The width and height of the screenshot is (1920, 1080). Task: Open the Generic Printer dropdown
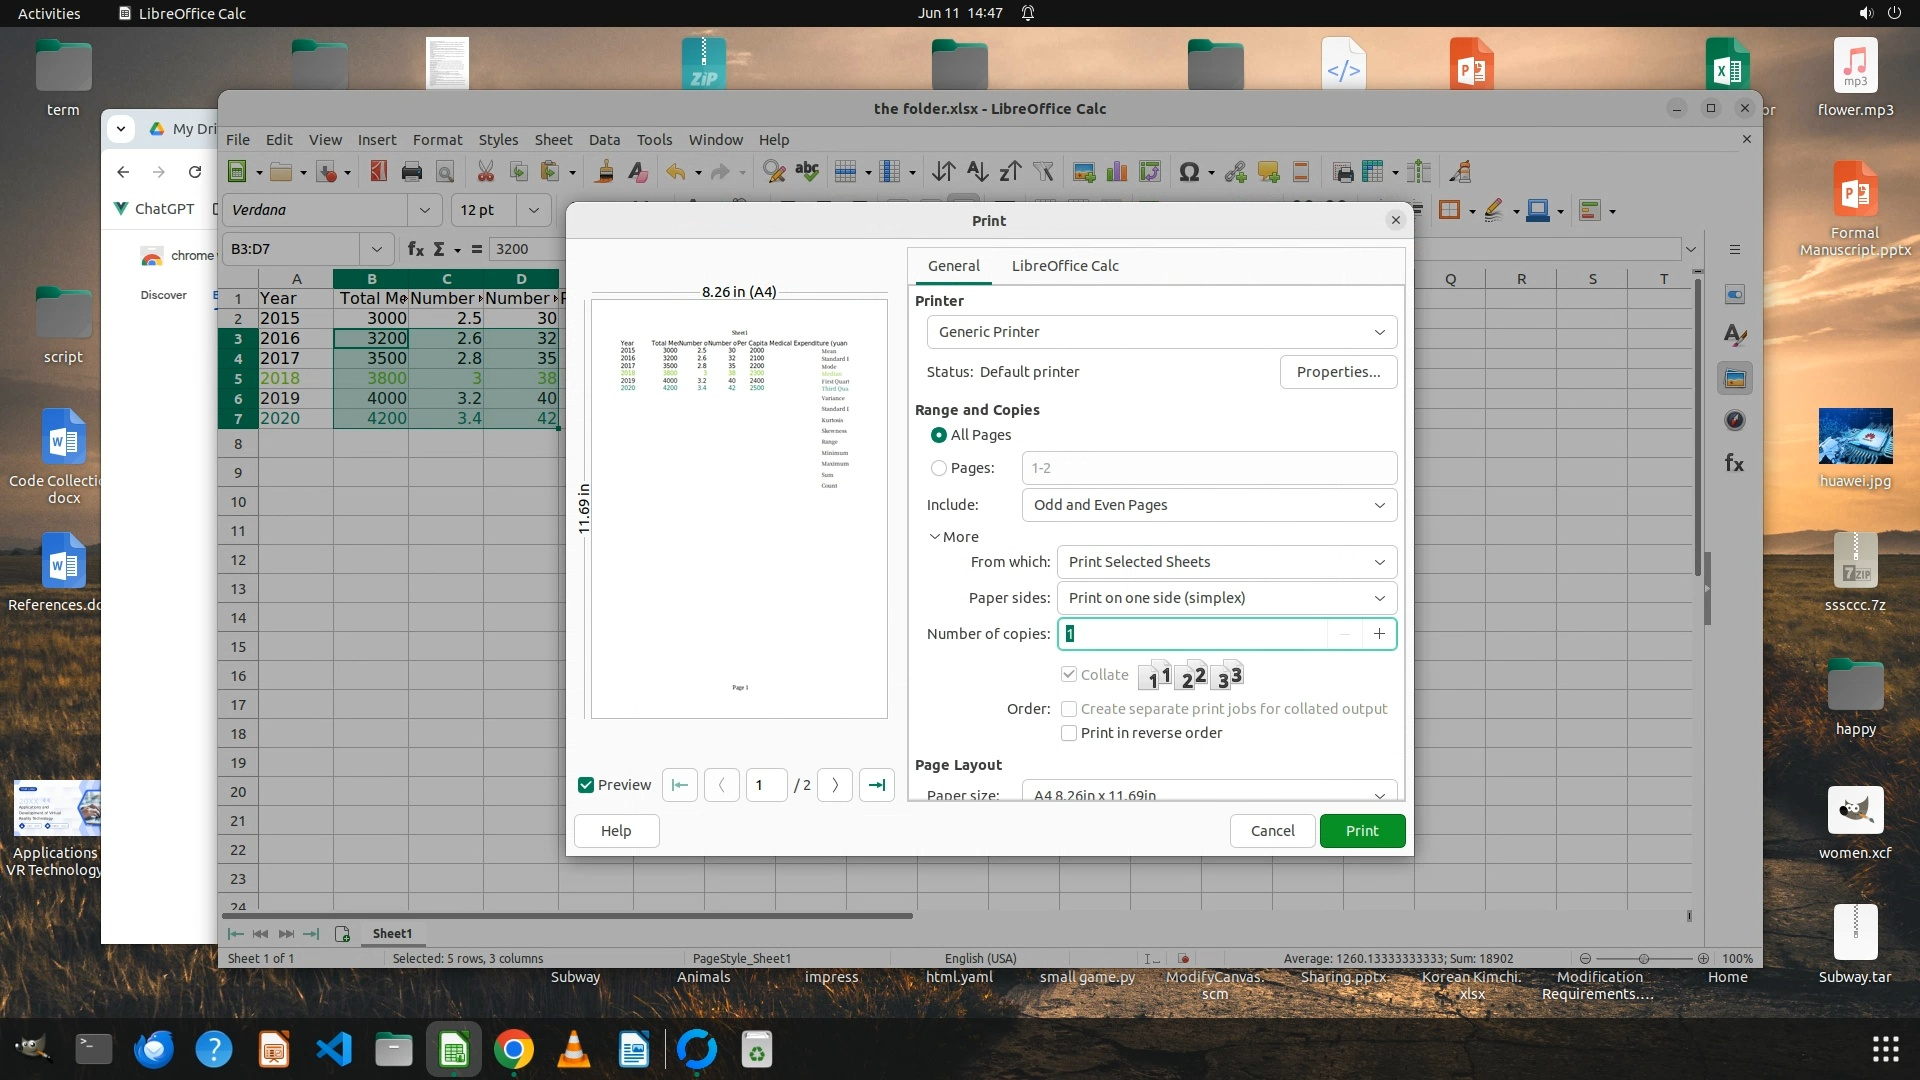pos(1161,332)
